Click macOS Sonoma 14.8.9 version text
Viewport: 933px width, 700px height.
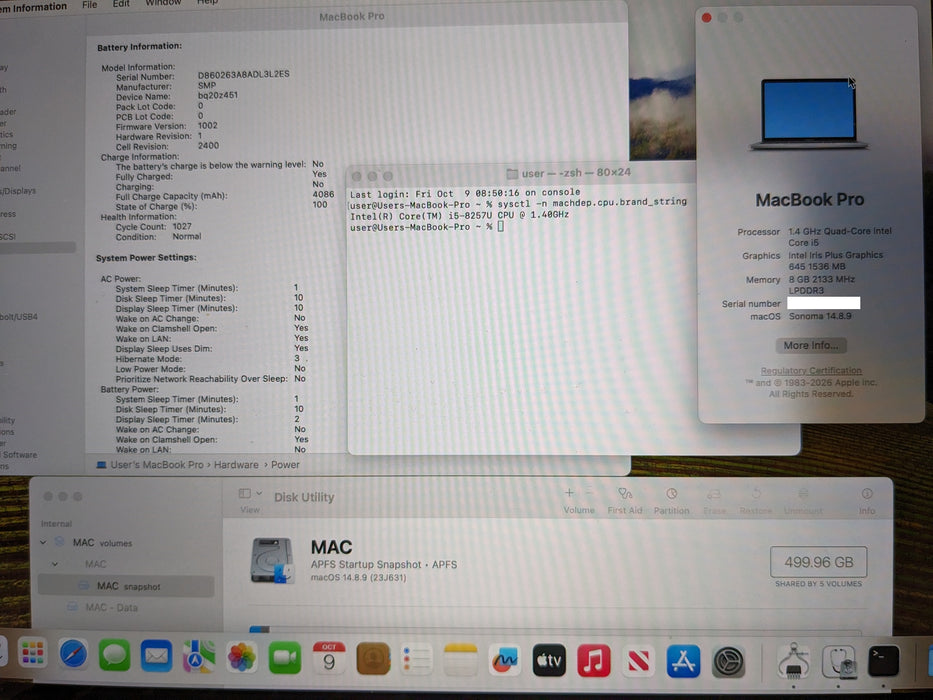coord(820,316)
